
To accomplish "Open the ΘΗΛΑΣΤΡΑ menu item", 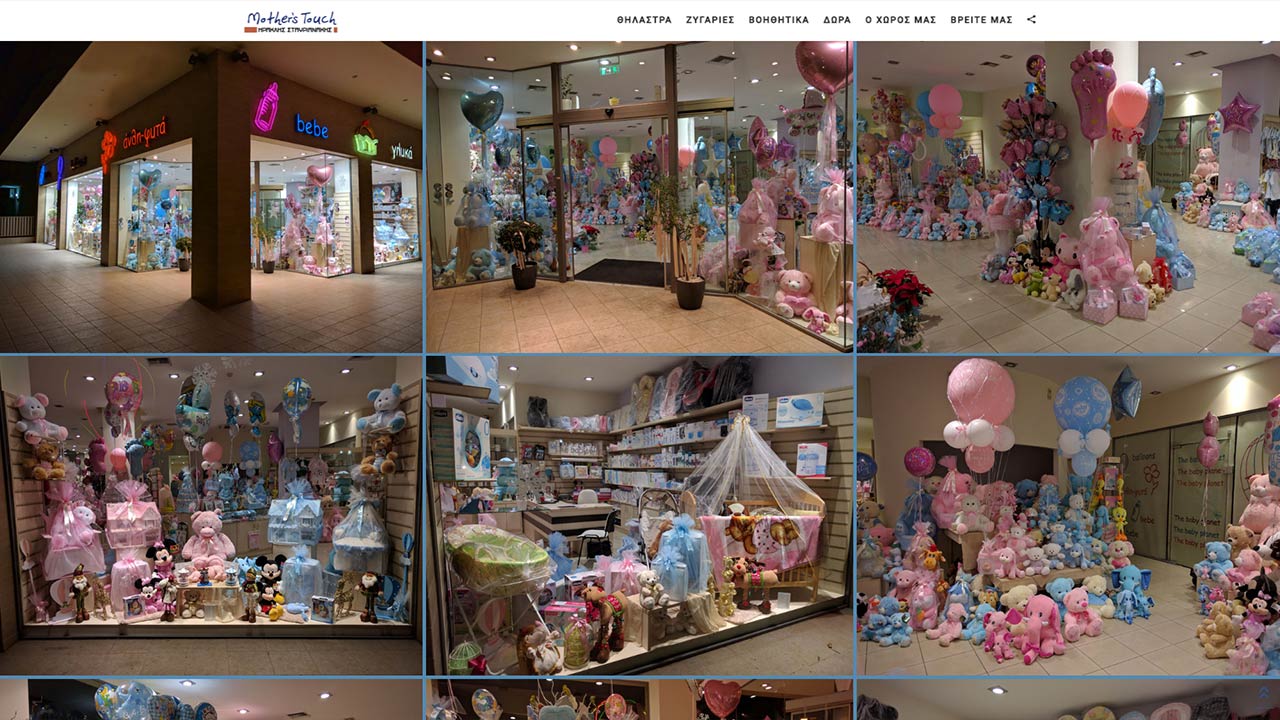I will point(644,20).
